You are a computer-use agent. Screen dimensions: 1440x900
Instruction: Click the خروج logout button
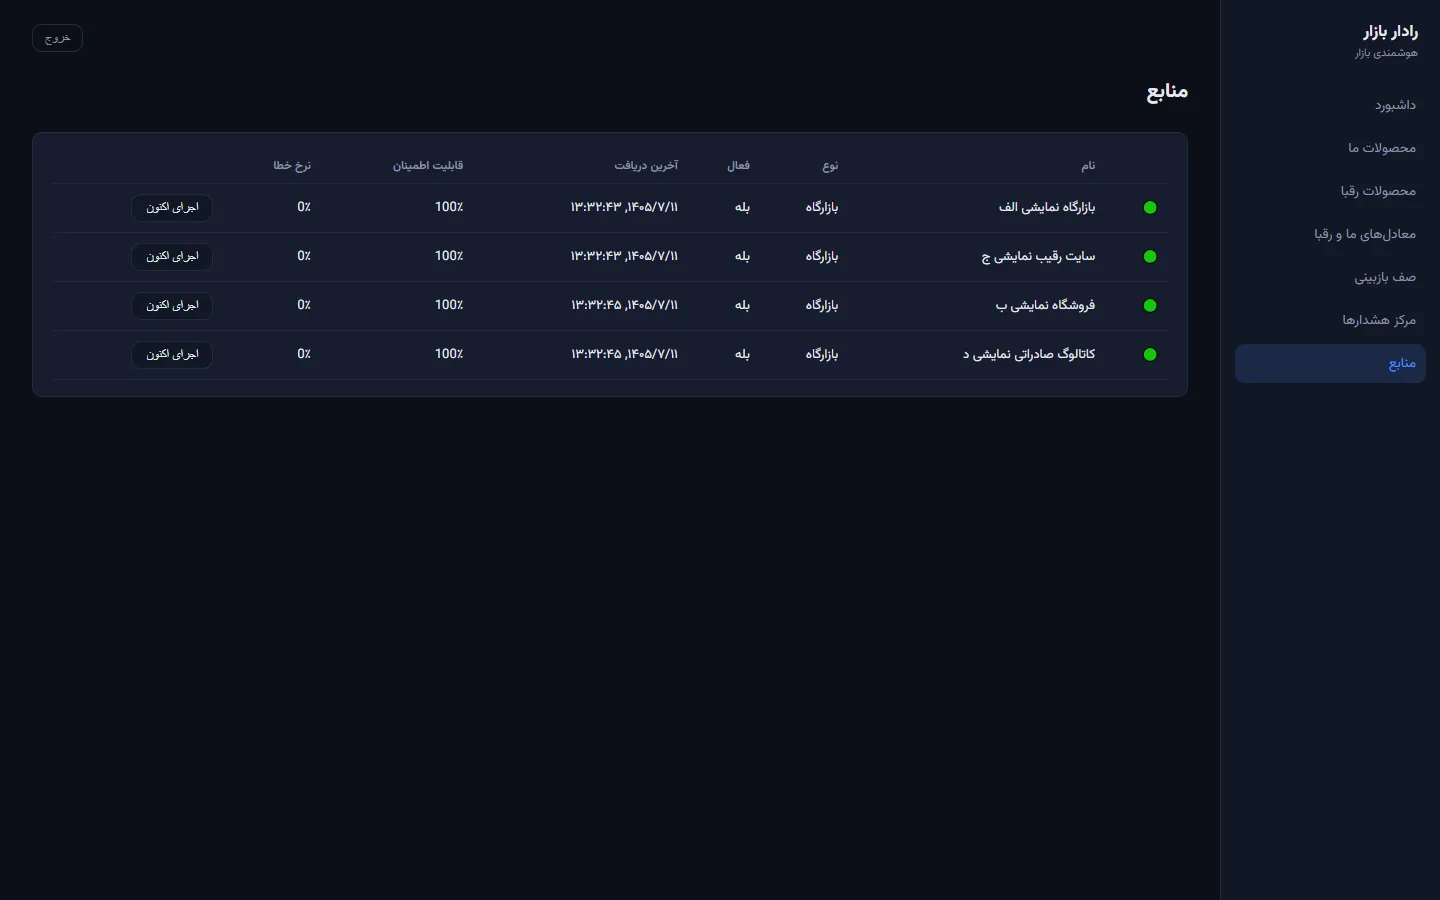(57, 38)
